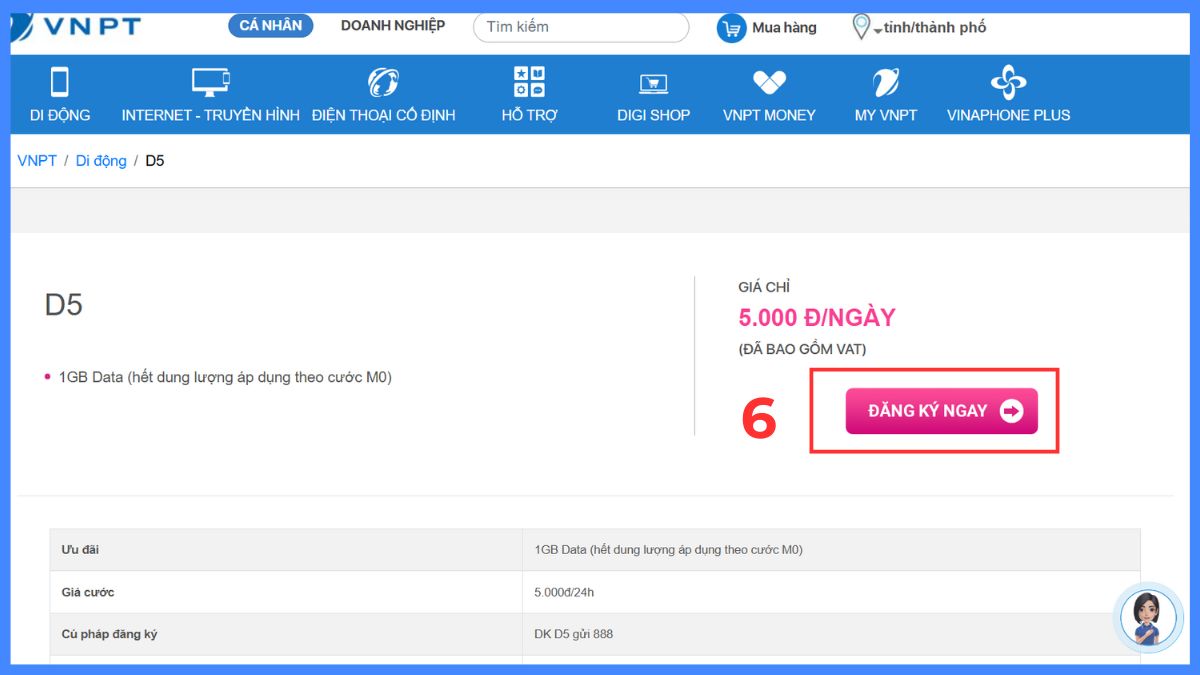Open ĐIỆN THOẠI CỐ ĐỊNH globe icon
Image resolution: width=1200 pixels, height=675 pixels.
(385, 80)
